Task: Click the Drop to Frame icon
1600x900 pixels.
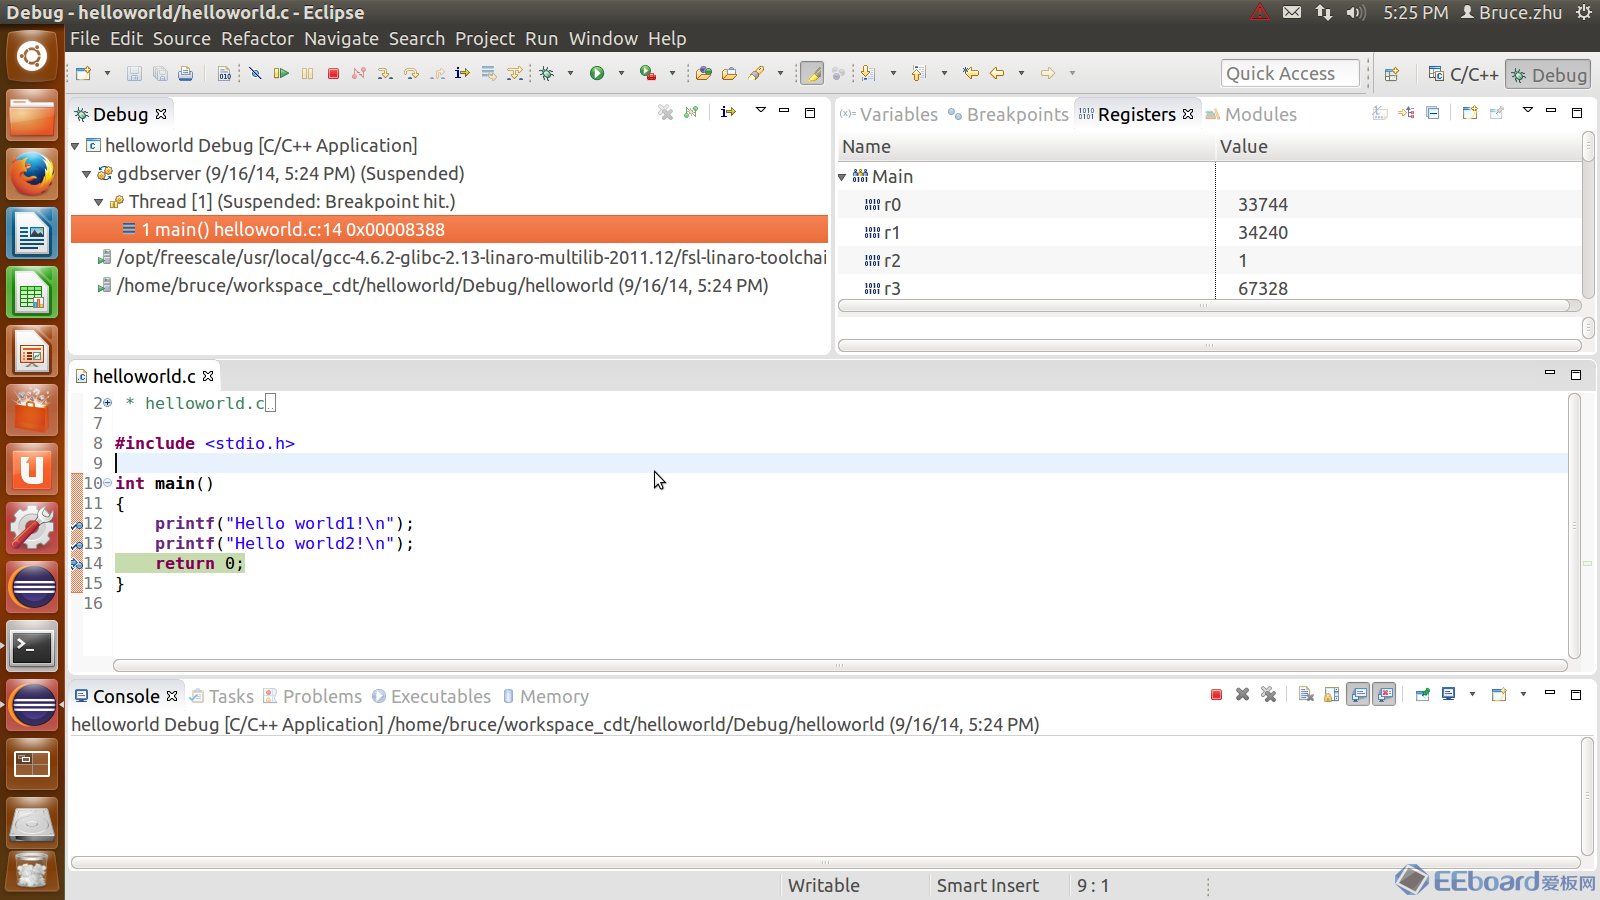Action: pyautogui.click(x=489, y=73)
